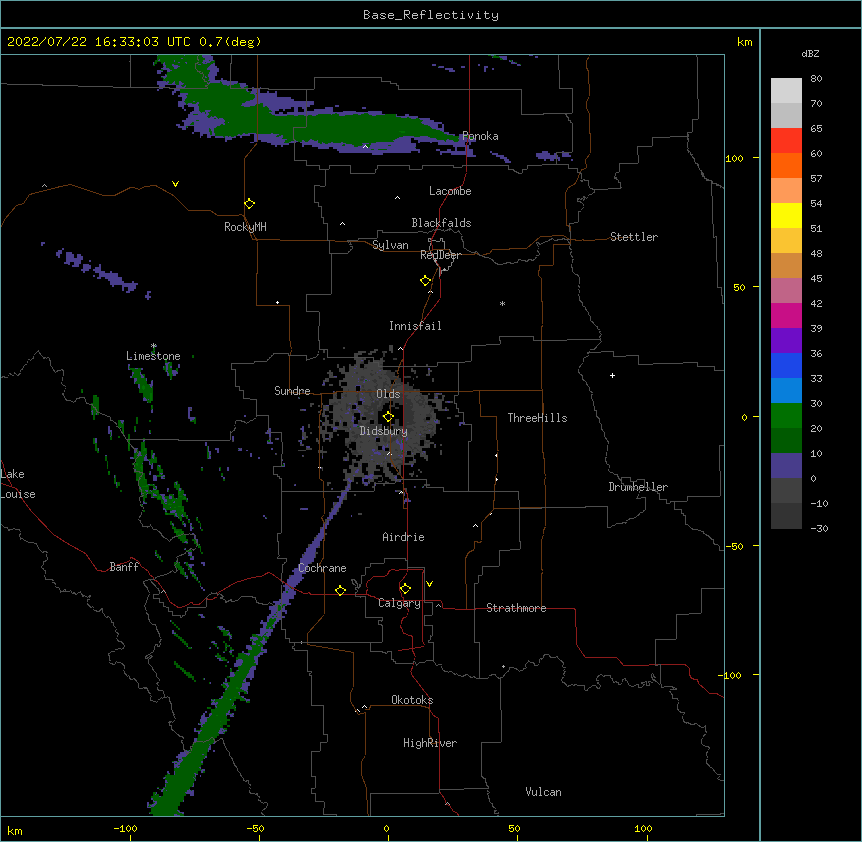Click the white asterisk marker northwest of ThreeHills
Screen dimensions: 862x842
click(x=502, y=303)
